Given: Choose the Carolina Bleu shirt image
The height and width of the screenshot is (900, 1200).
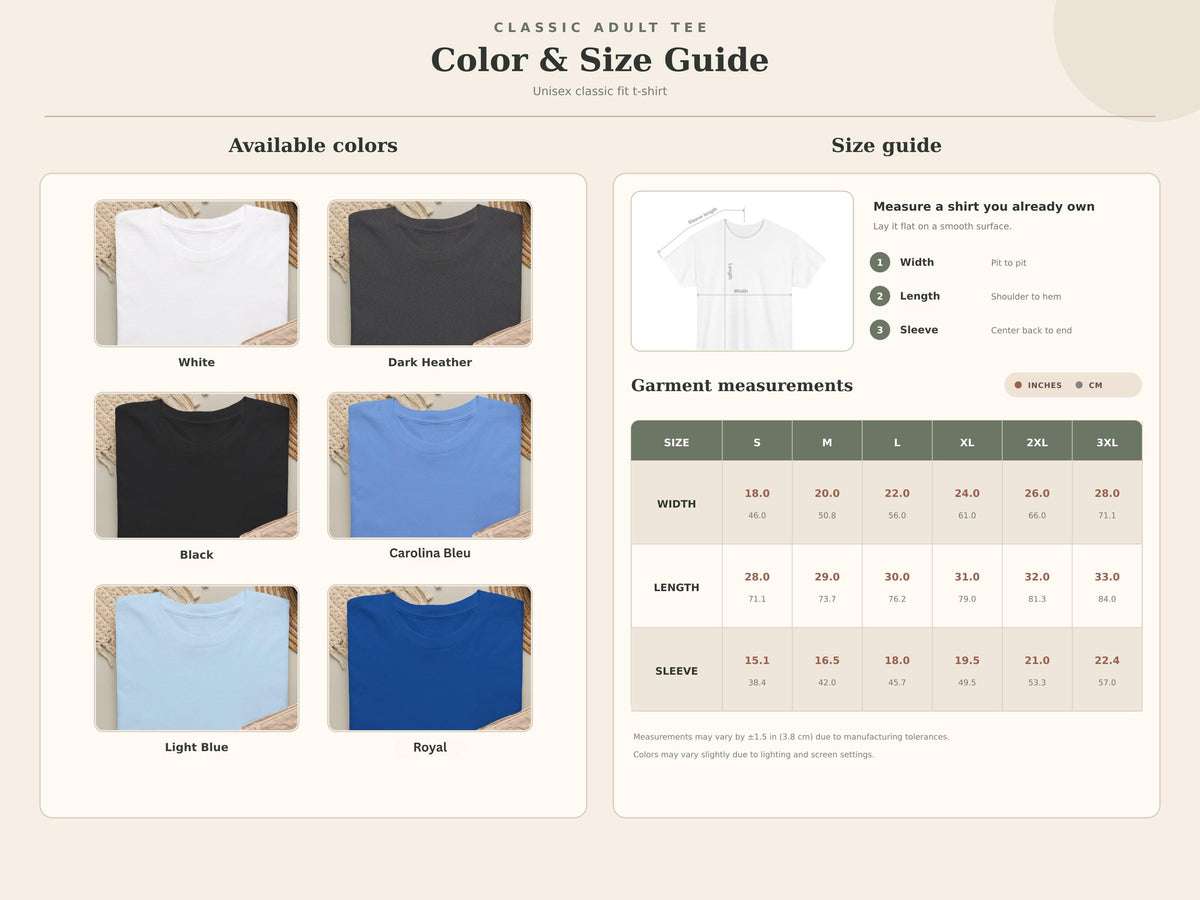Looking at the screenshot, I should 430,466.
